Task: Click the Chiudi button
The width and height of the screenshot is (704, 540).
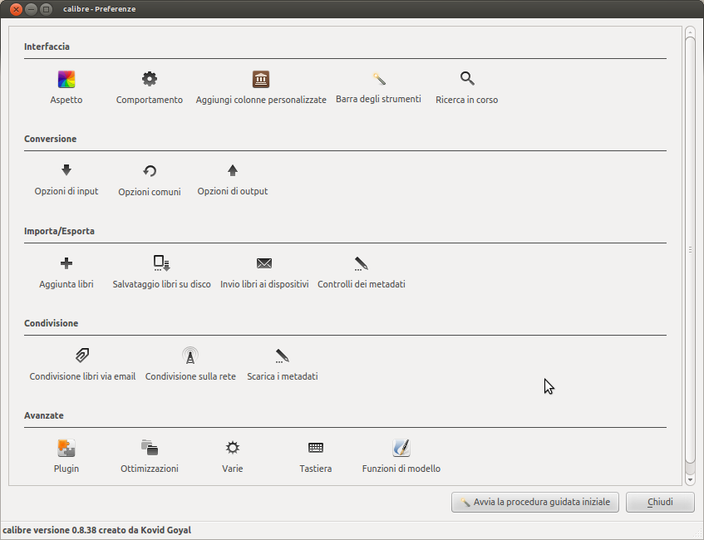Action: 660,502
